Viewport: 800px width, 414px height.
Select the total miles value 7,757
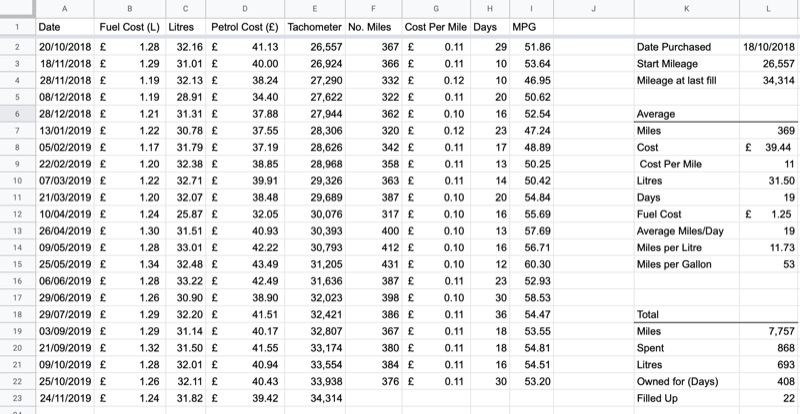(x=769, y=331)
